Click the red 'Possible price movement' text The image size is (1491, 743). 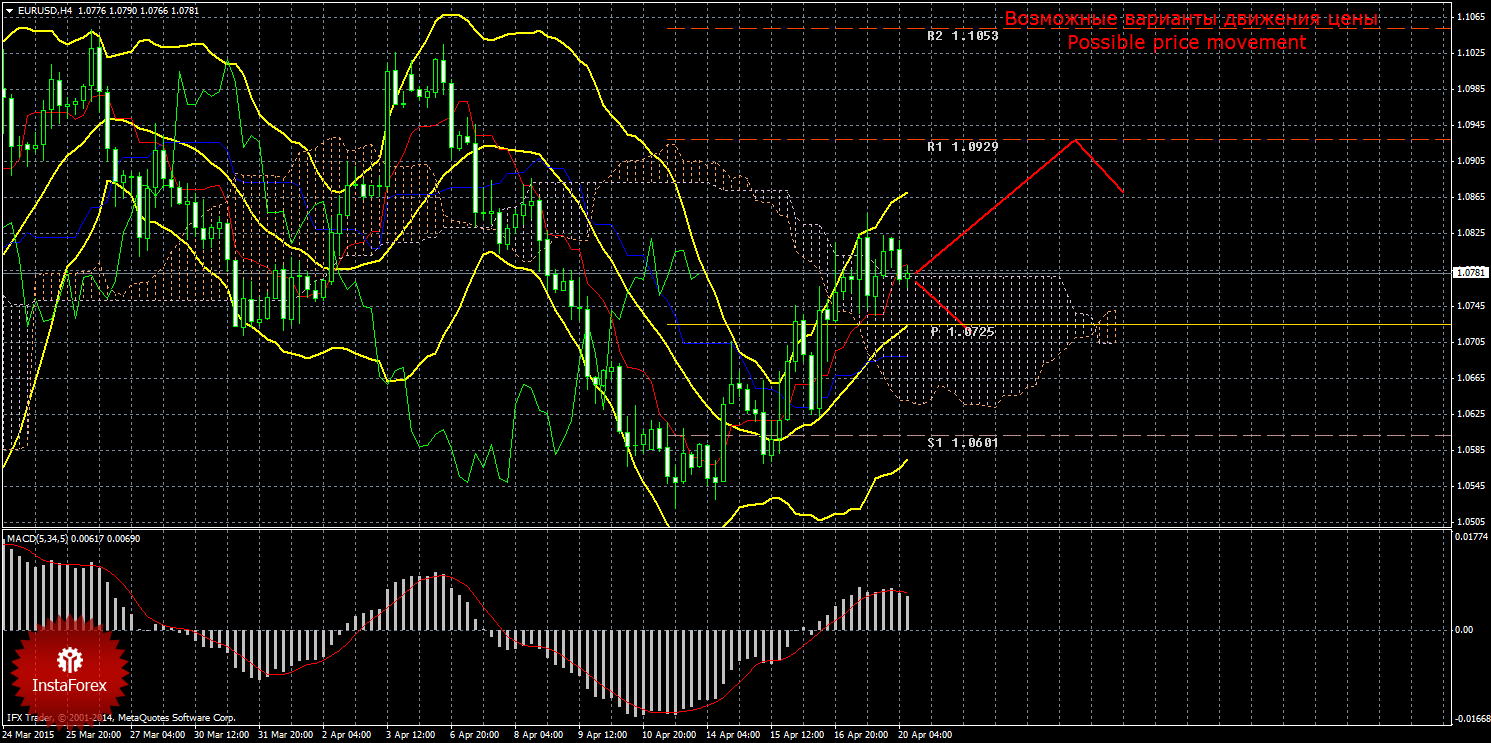click(x=1186, y=43)
